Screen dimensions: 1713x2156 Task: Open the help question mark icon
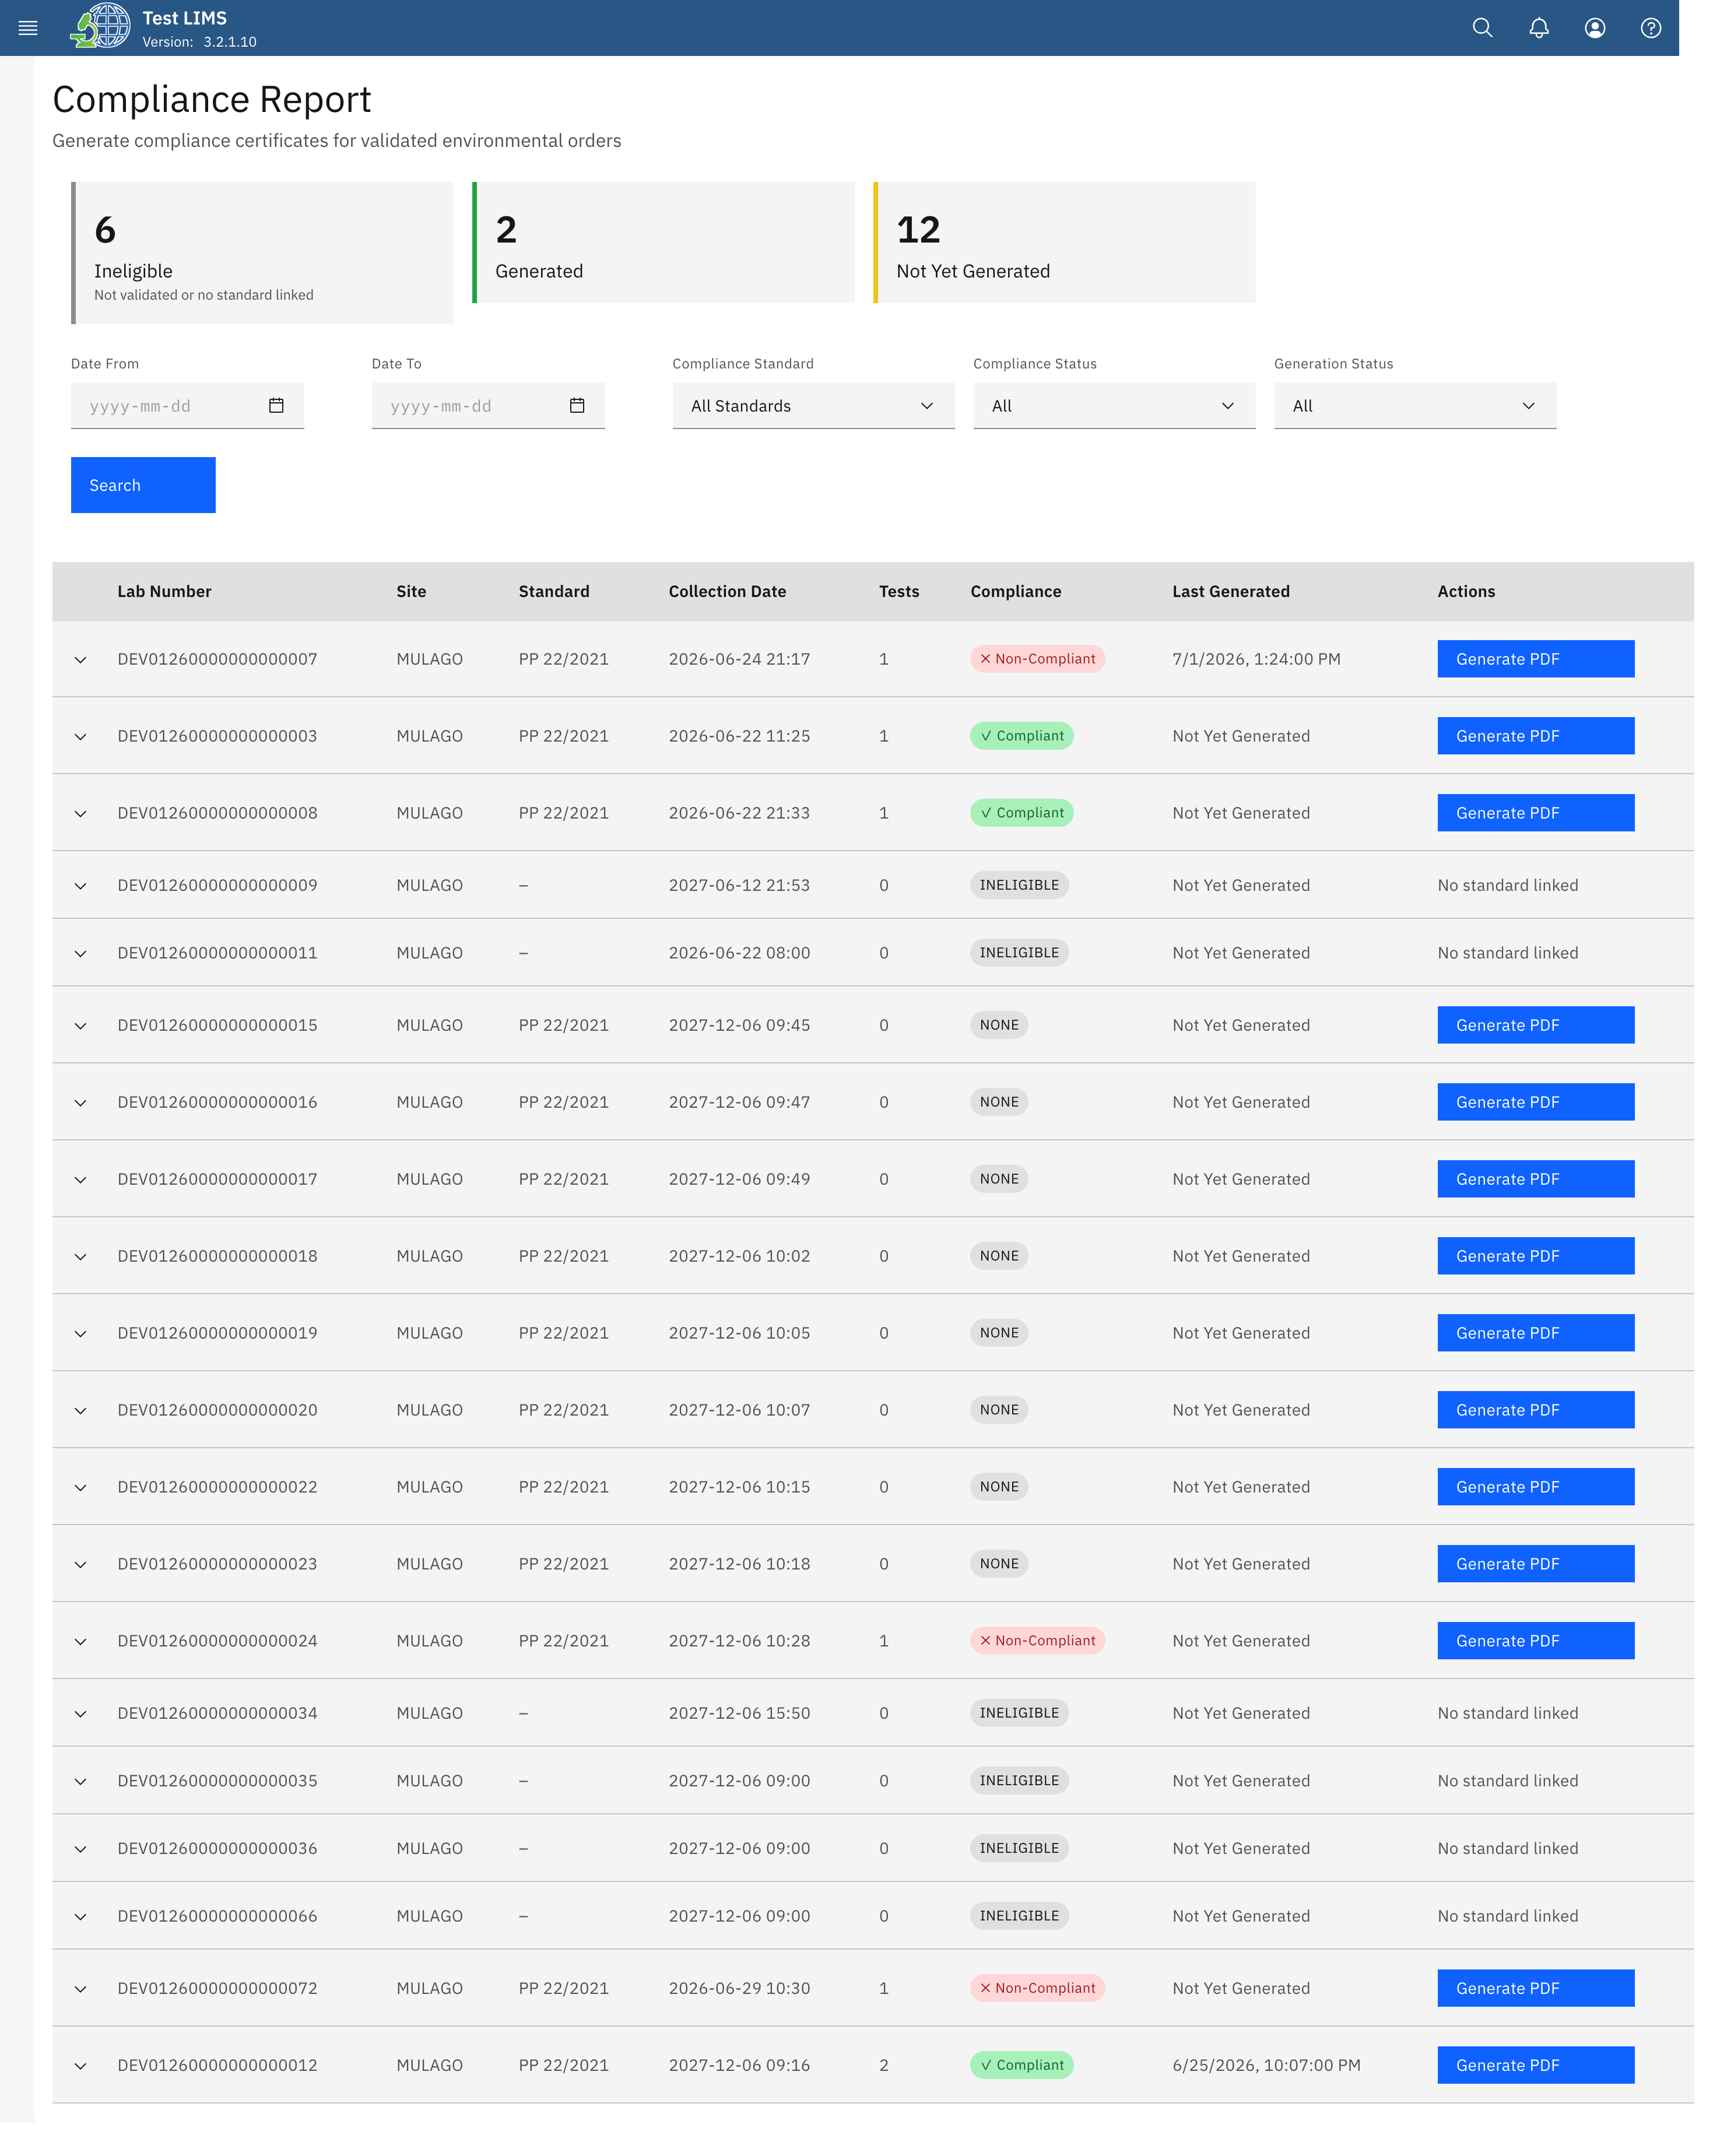tap(1650, 28)
